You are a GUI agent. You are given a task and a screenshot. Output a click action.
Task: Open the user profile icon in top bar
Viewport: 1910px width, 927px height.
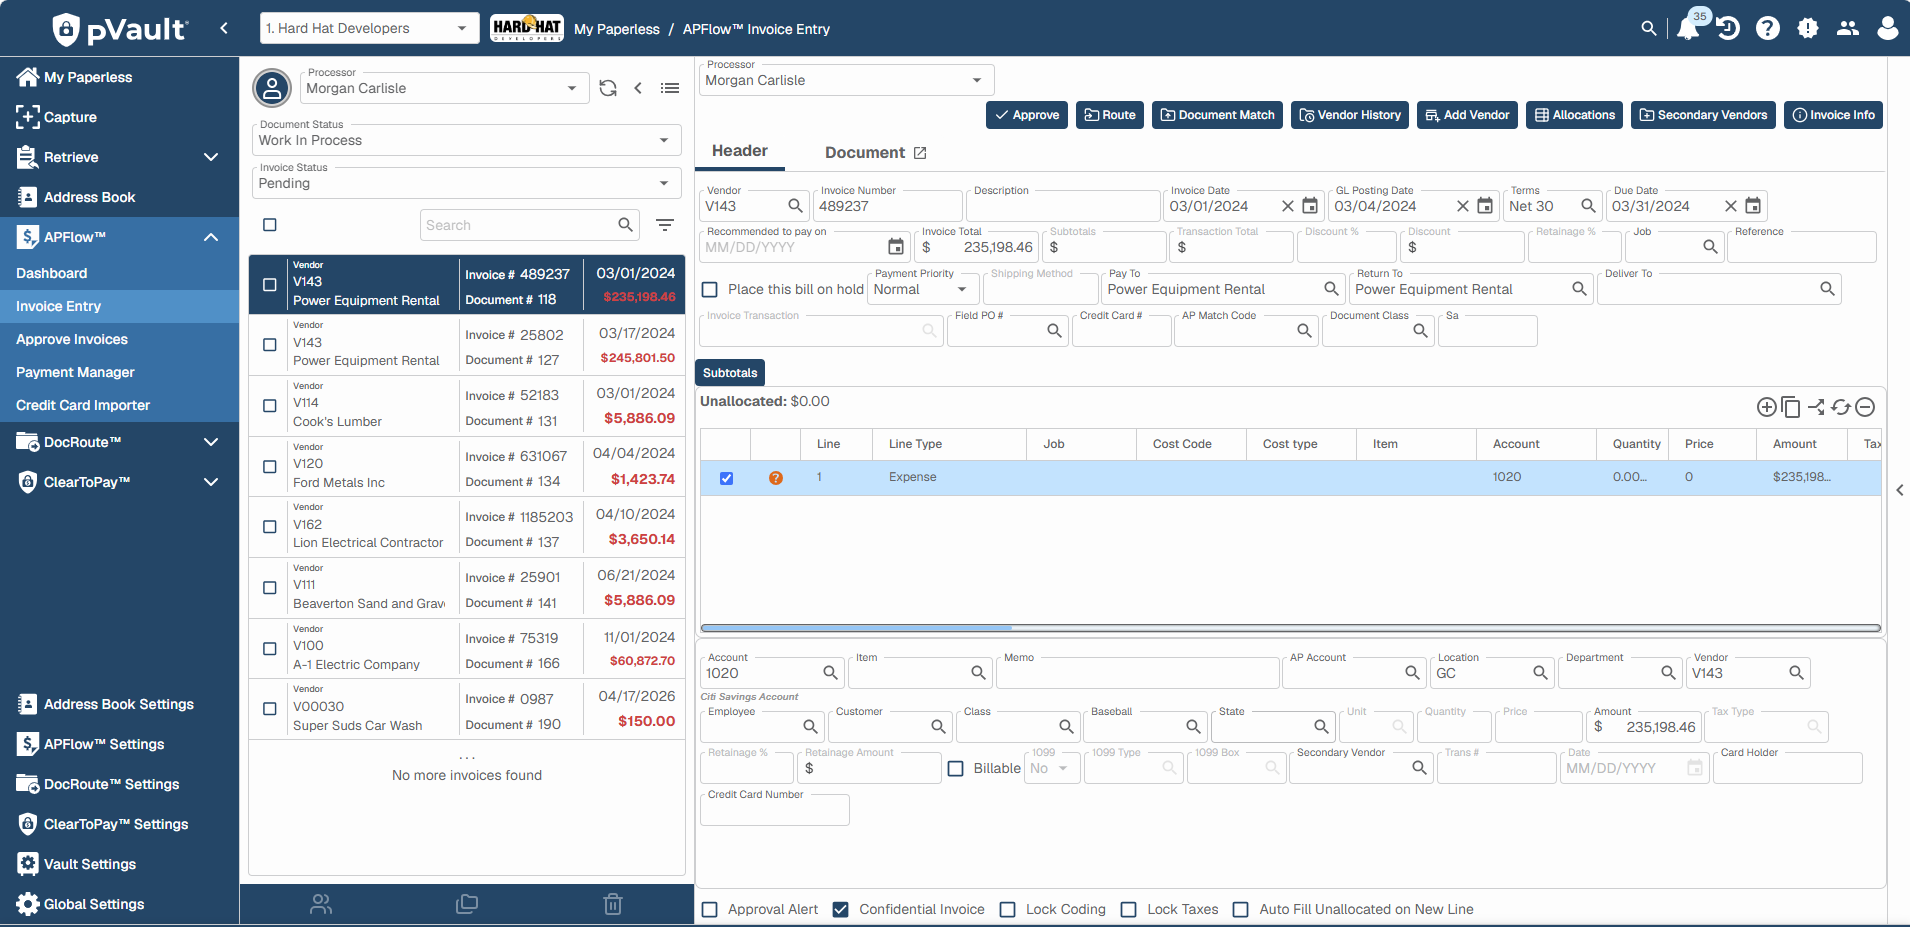(x=1888, y=28)
